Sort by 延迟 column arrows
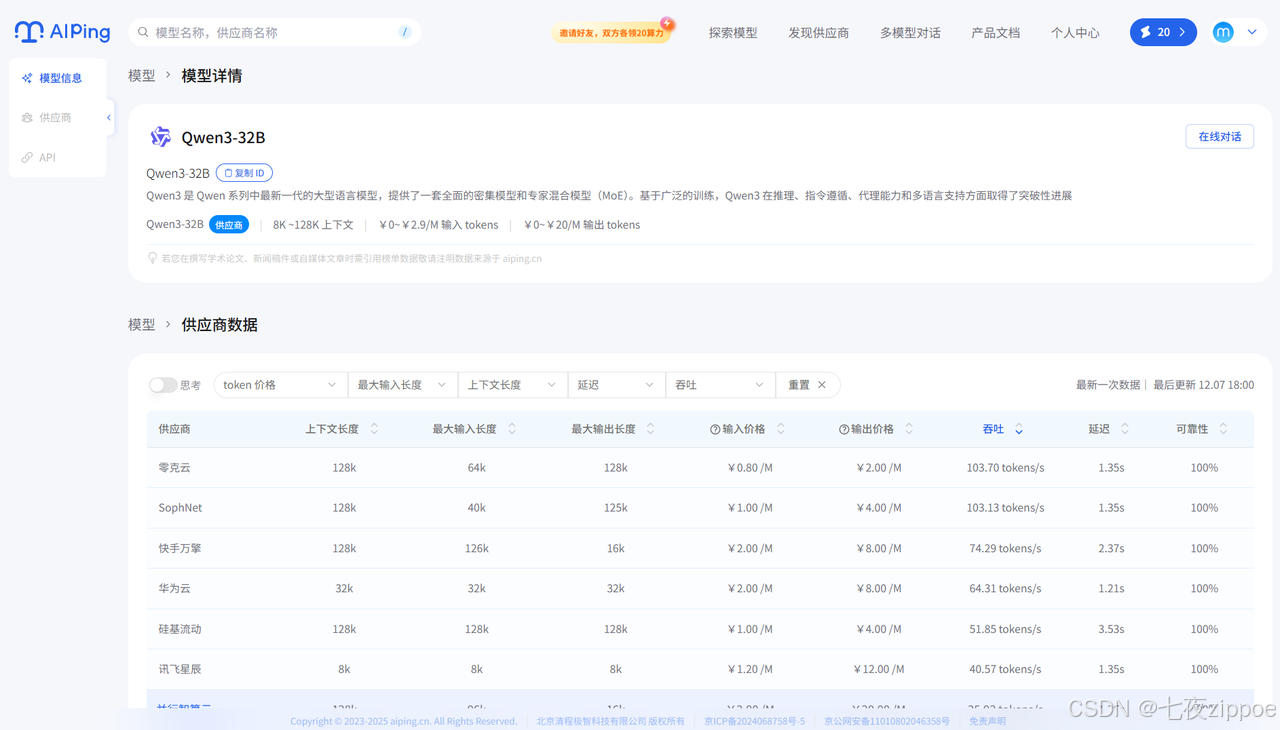 (x=1125, y=429)
